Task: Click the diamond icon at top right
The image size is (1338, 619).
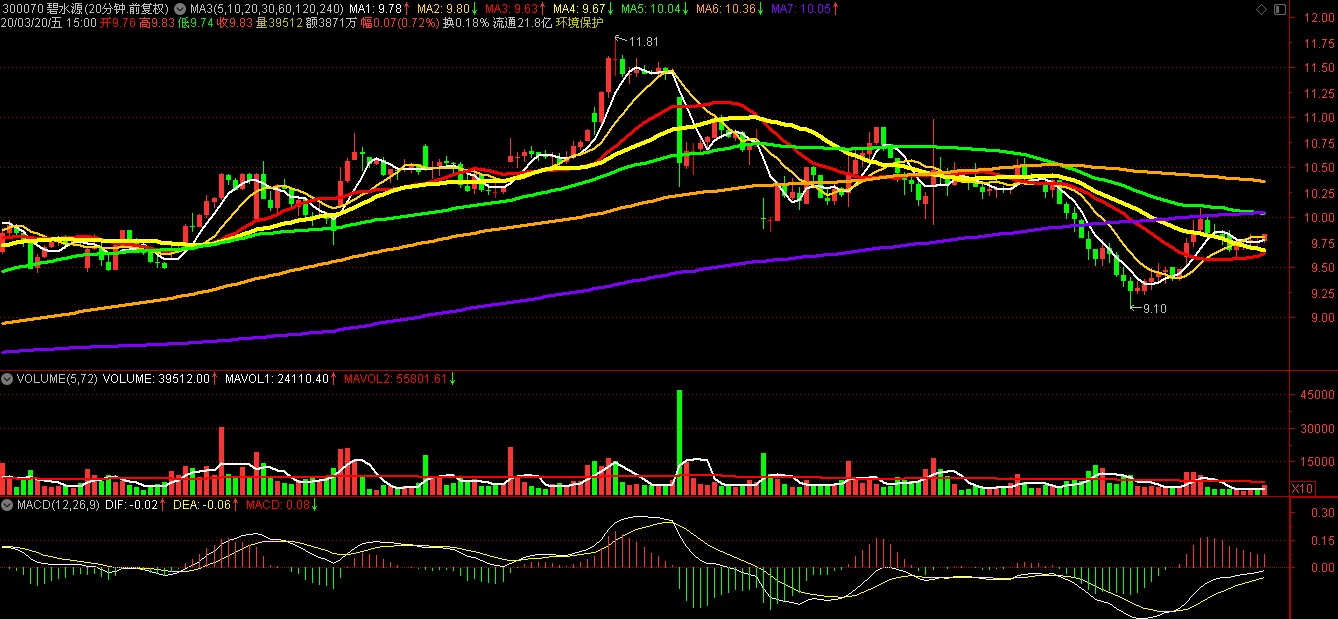Action: [1260, 8]
